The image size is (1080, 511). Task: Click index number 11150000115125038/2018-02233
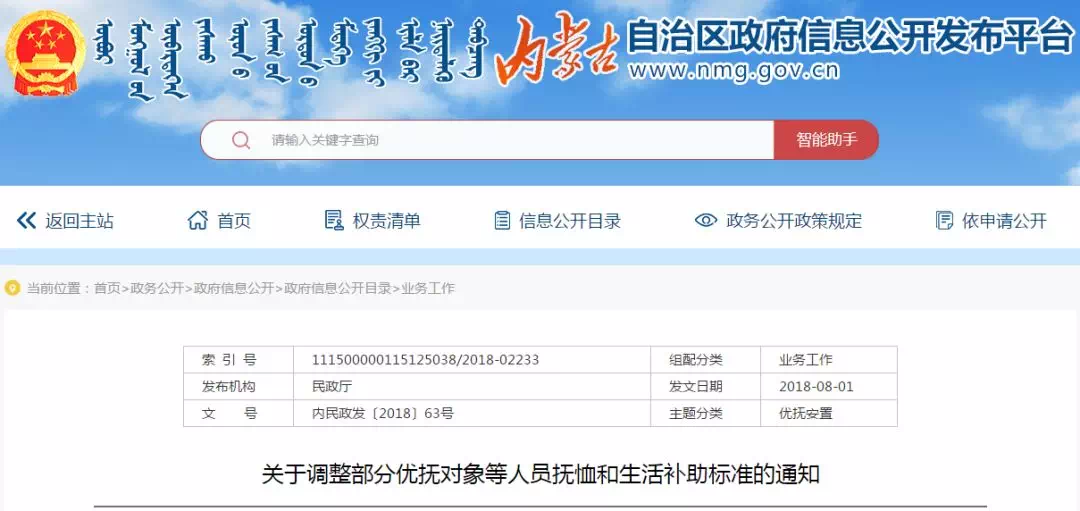(x=426, y=359)
